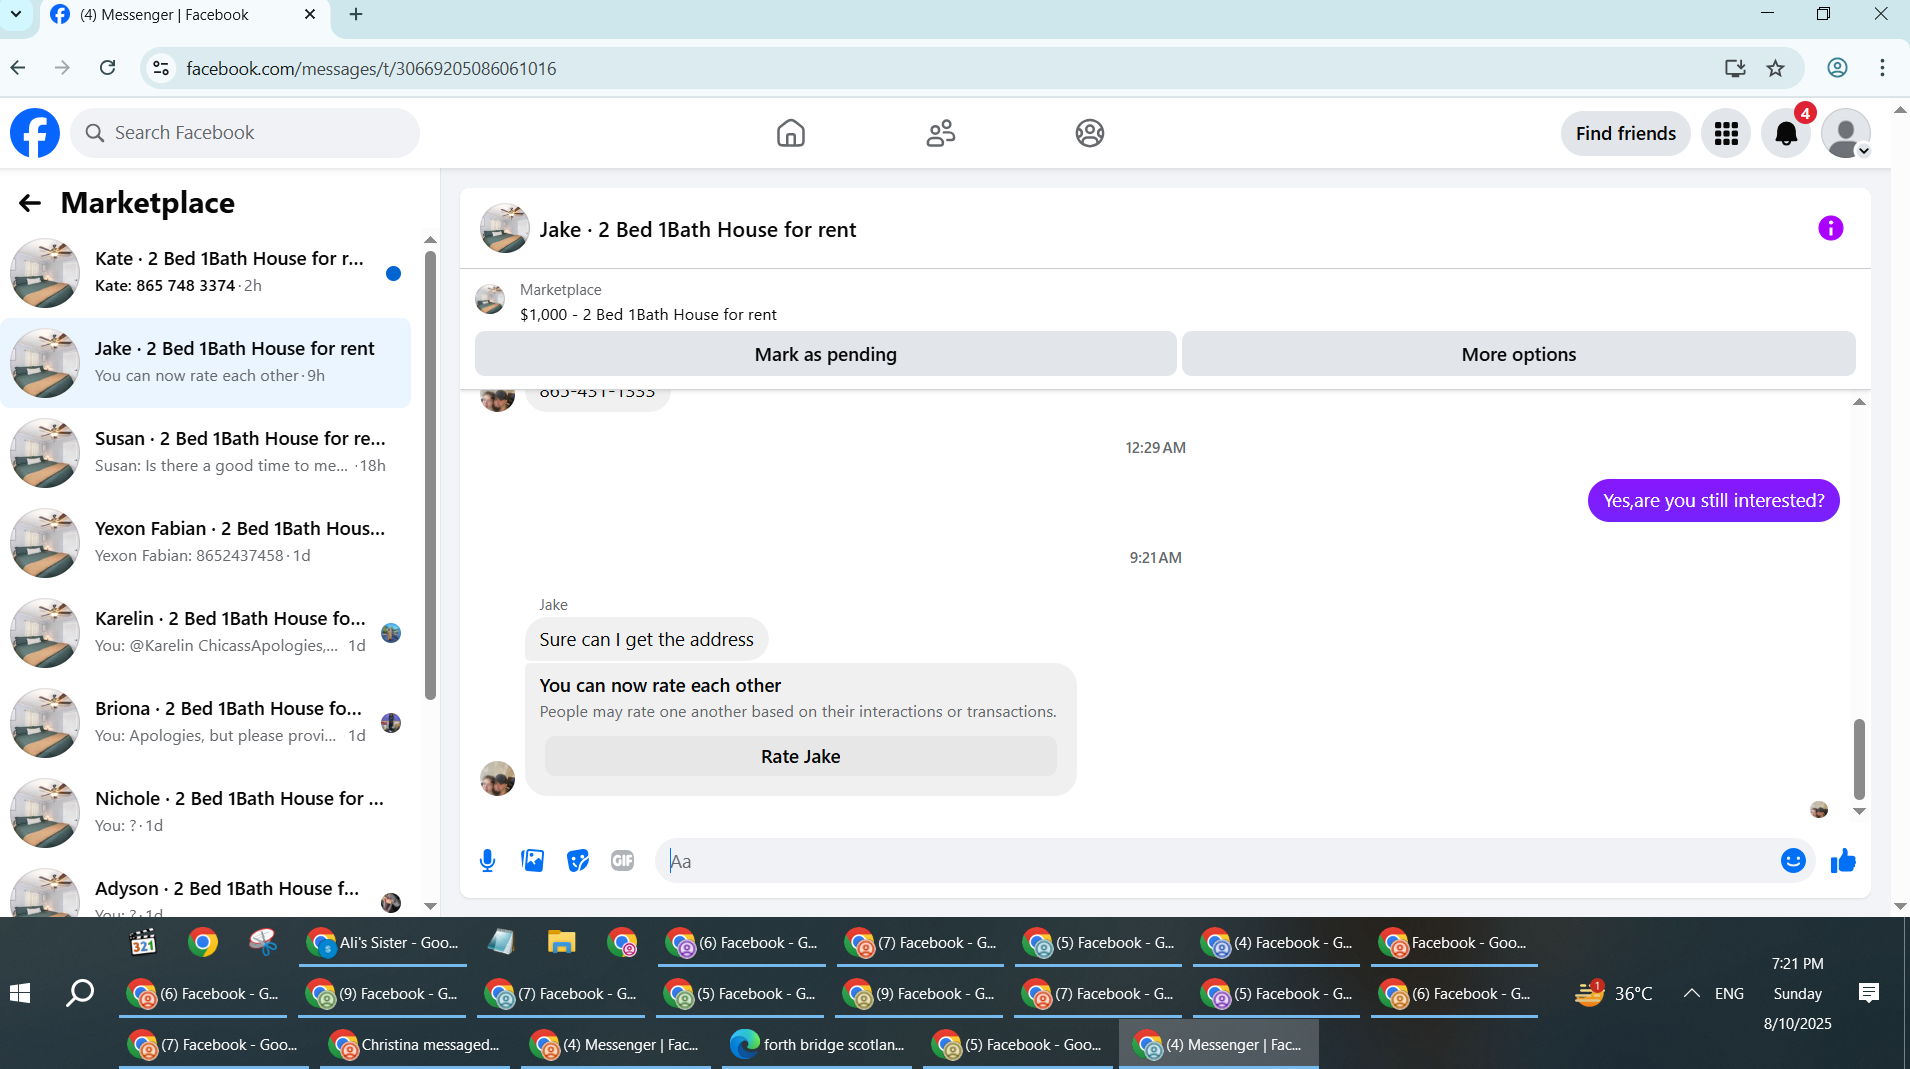Open Kate's house rental conversation
Screen dimensions: 1910x1069
[x=205, y=272]
